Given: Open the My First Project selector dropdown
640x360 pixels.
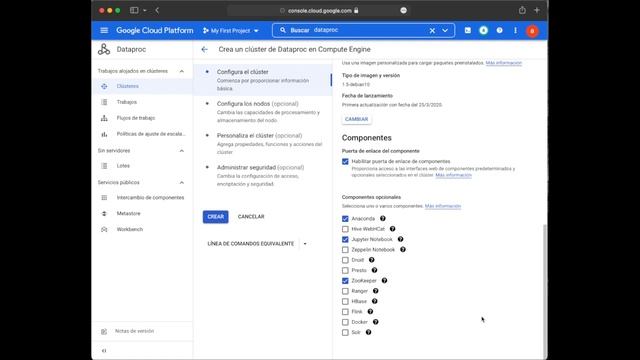Looking at the screenshot, I should (231, 31).
